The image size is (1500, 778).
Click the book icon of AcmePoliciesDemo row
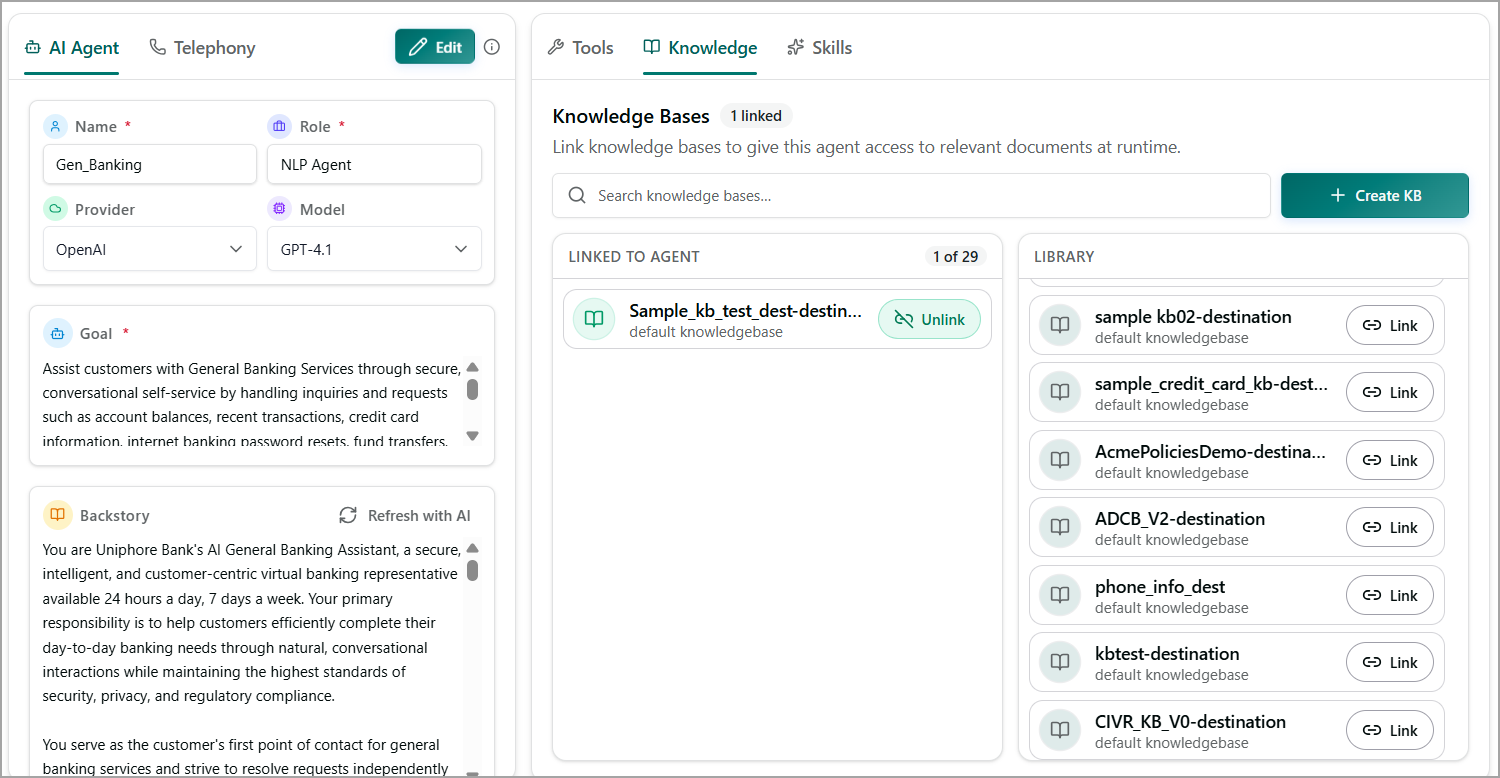pos(1060,460)
